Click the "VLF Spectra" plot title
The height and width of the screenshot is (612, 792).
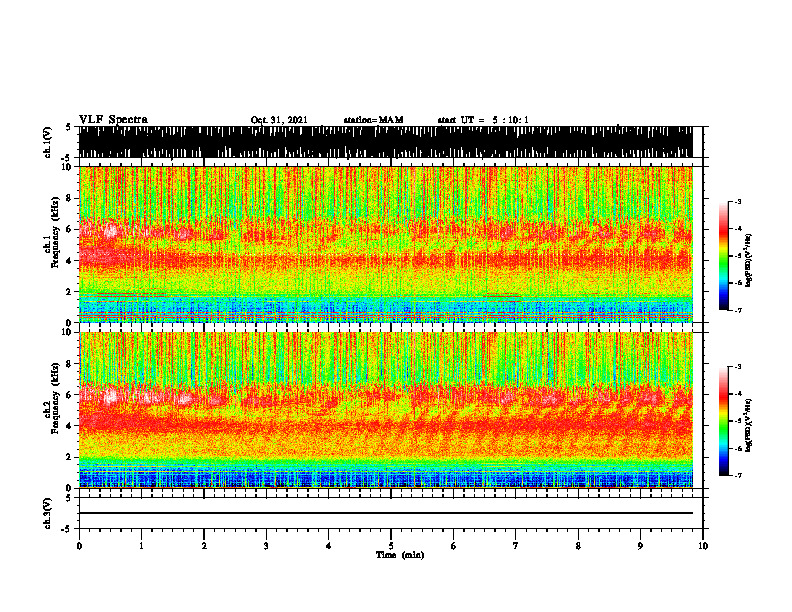coord(113,119)
